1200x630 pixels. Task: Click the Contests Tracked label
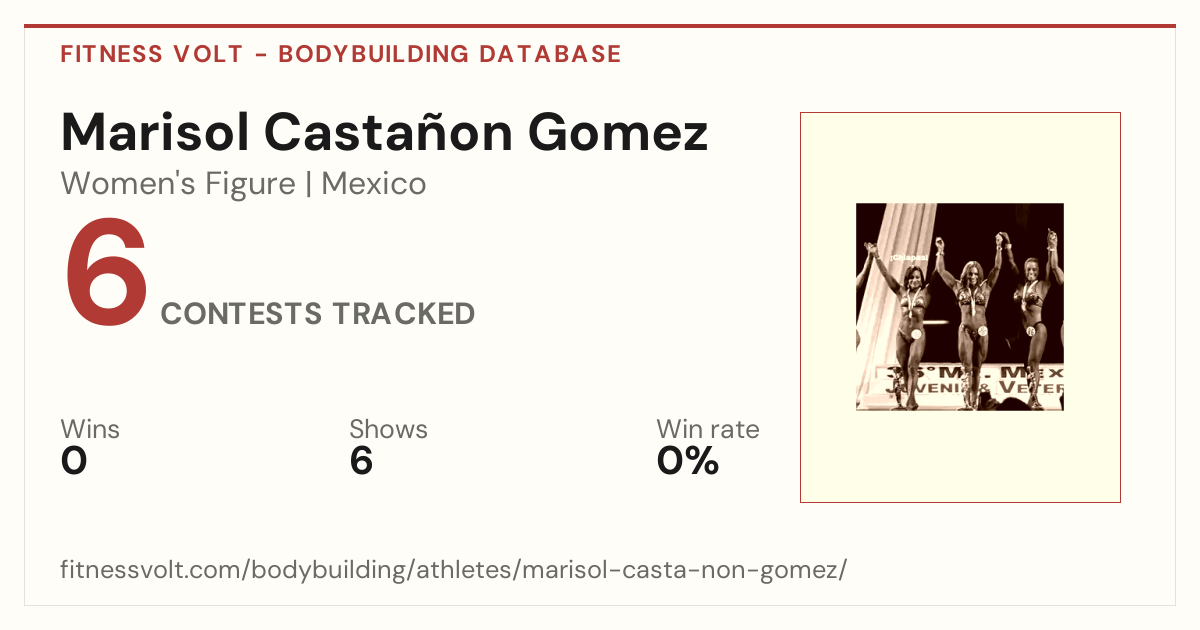click(x=318, y=314)
